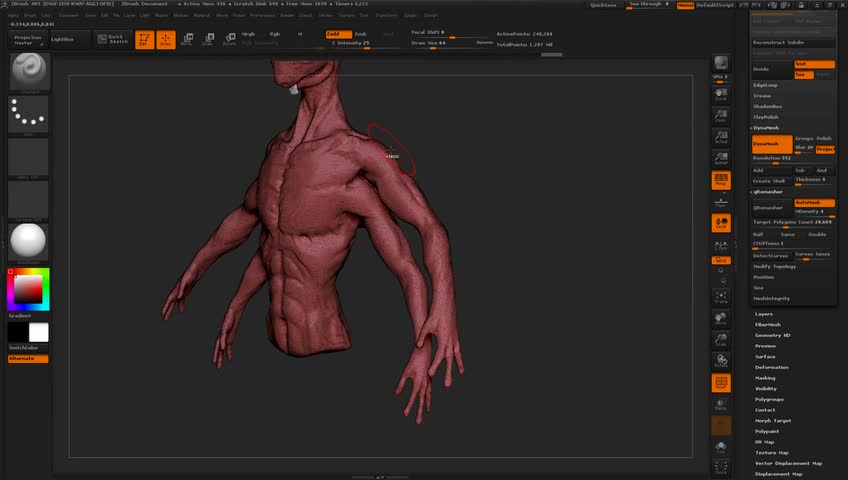Click the Frame mesh icon

pos(721,297)
